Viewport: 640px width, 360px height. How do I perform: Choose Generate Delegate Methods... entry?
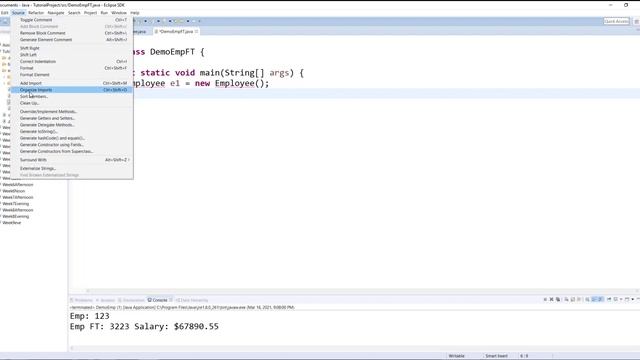click(x=71, y=125)
